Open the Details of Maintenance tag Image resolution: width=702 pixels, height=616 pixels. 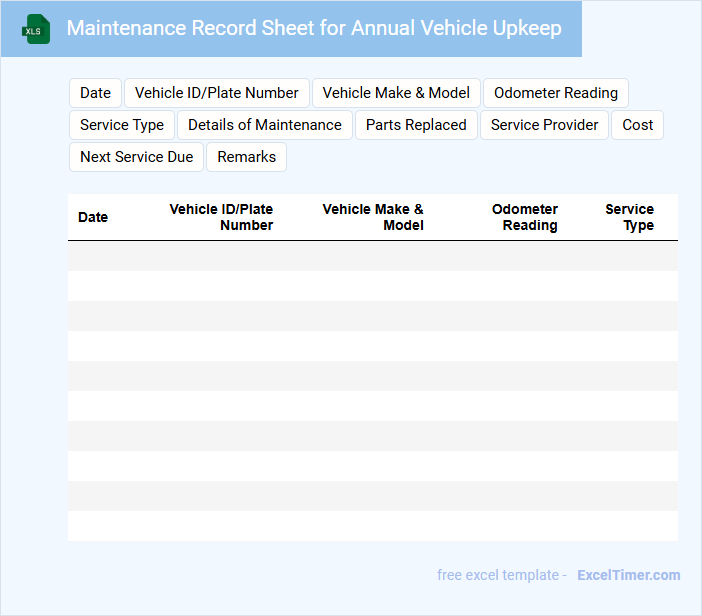point(265,125)
